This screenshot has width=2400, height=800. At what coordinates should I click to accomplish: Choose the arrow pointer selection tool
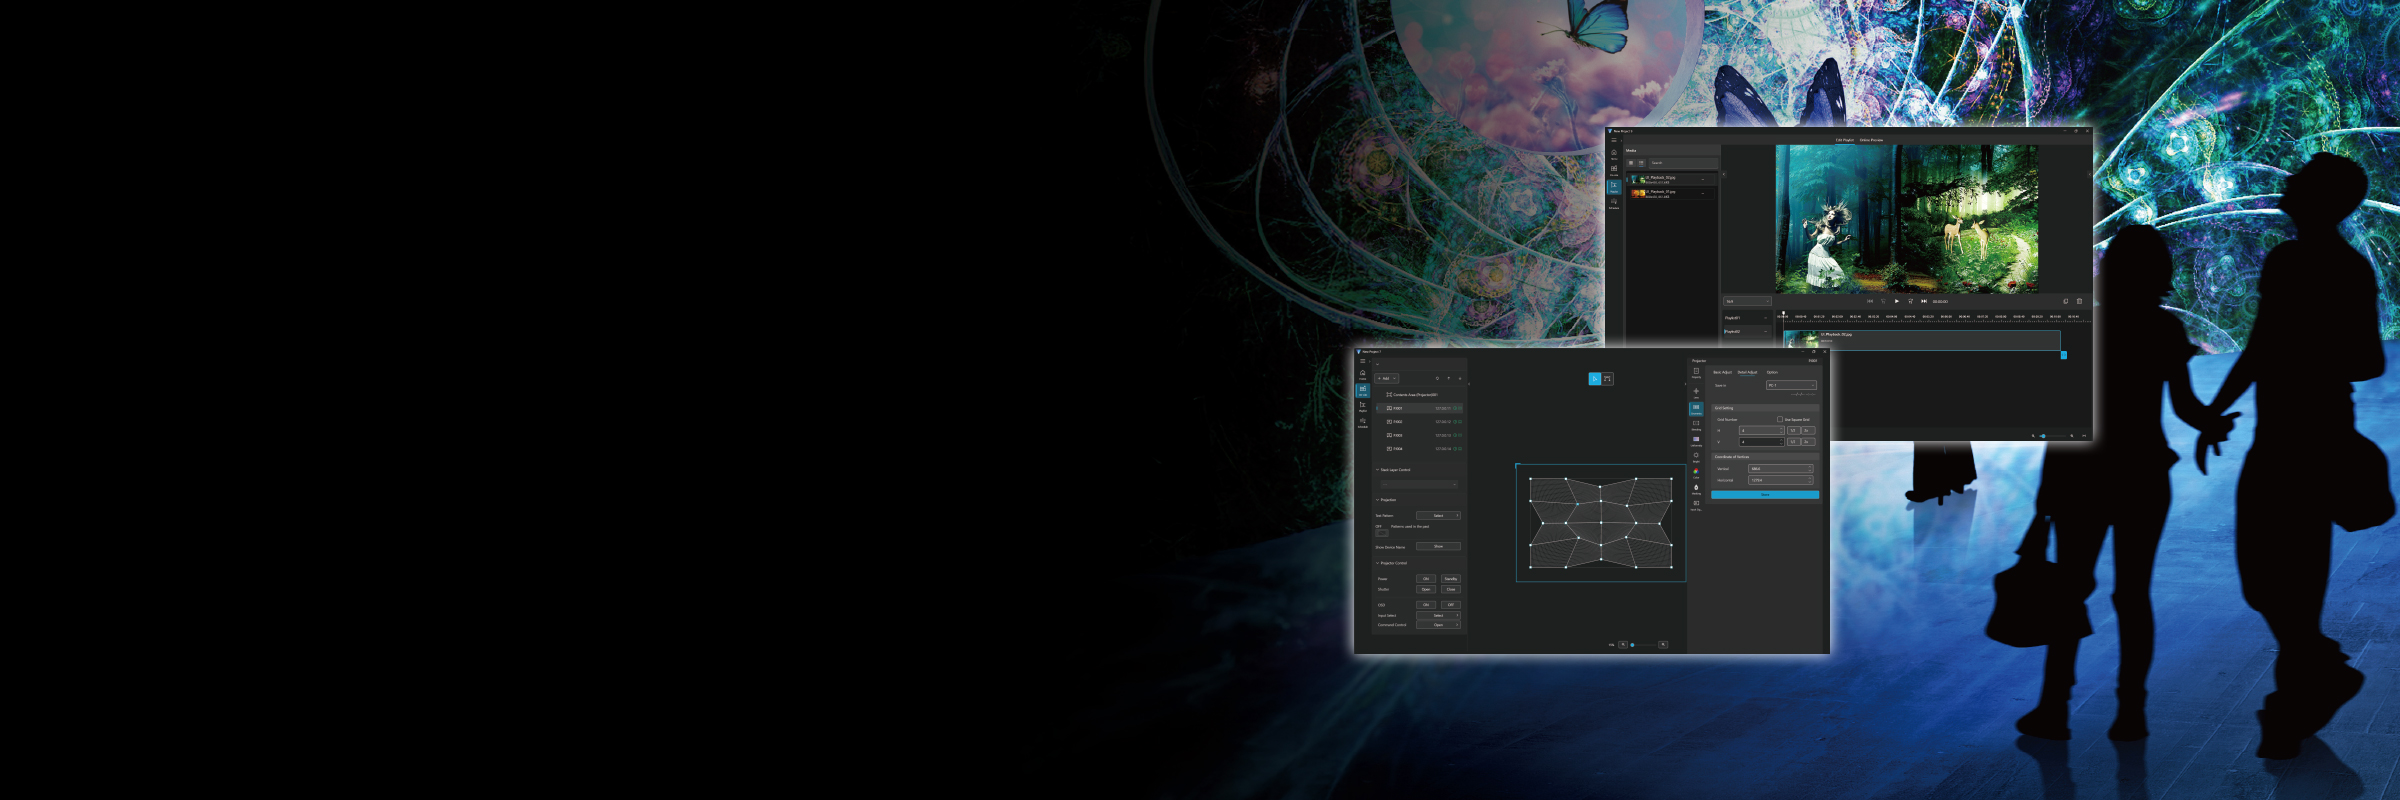(x=1595, y=379)
